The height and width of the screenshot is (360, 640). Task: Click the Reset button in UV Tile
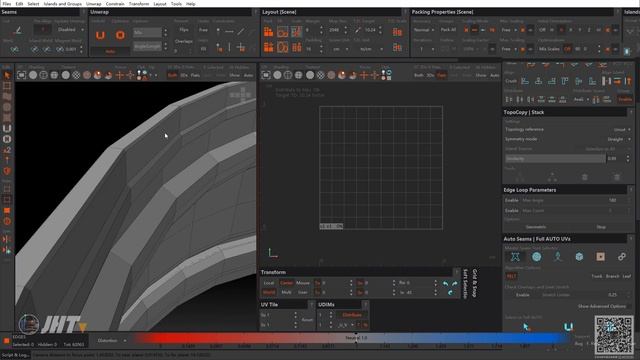pos(307,320)
